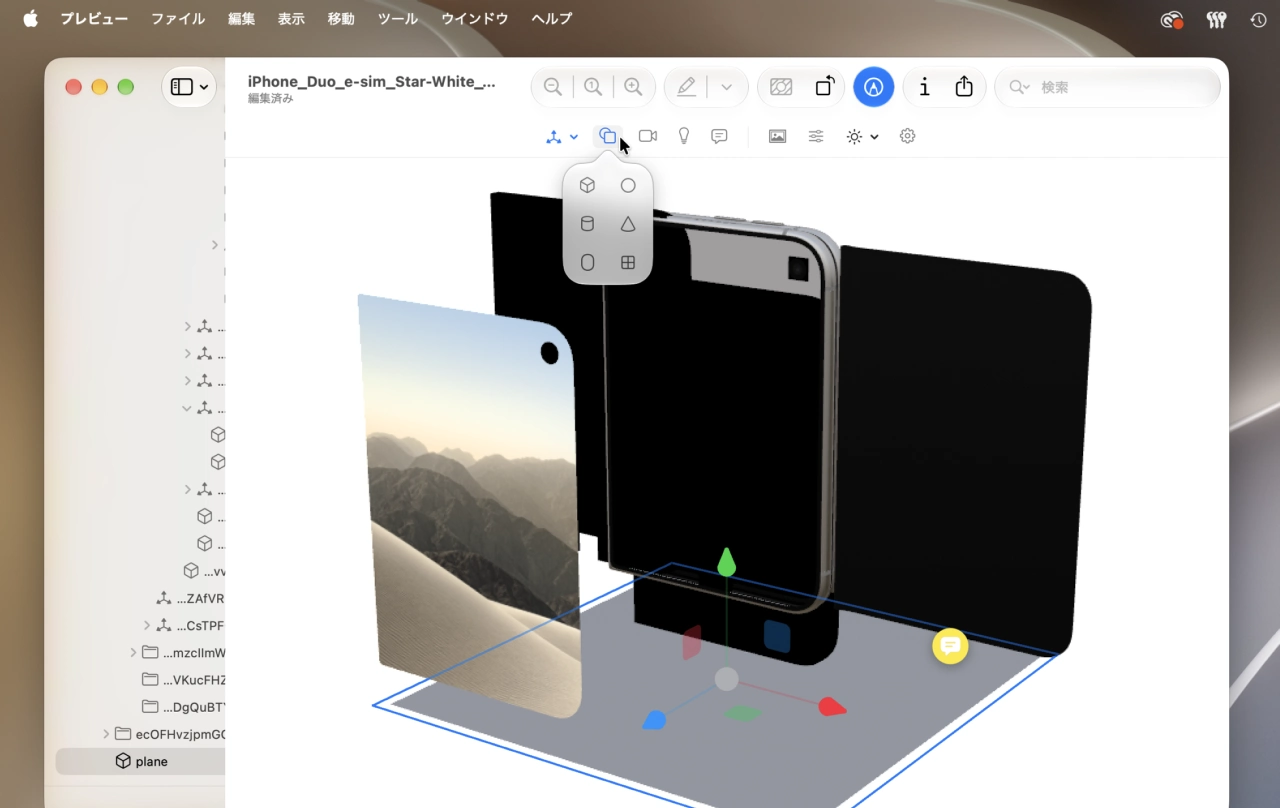Click the blue Z-axis gizmo arrow
Image resolution: width=1280 pixels, height=808 pixels.
(x=654, y=720)
